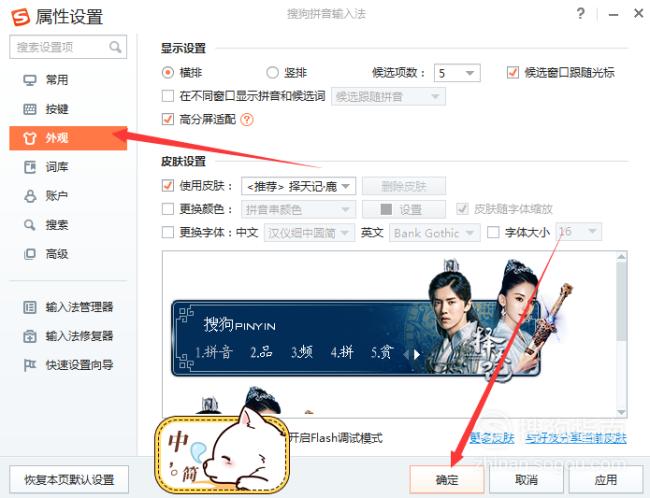Open the 使用皮肤 skin selection dropdown
The height and width of the screenshot is (498, 650).
coord(298,186)
